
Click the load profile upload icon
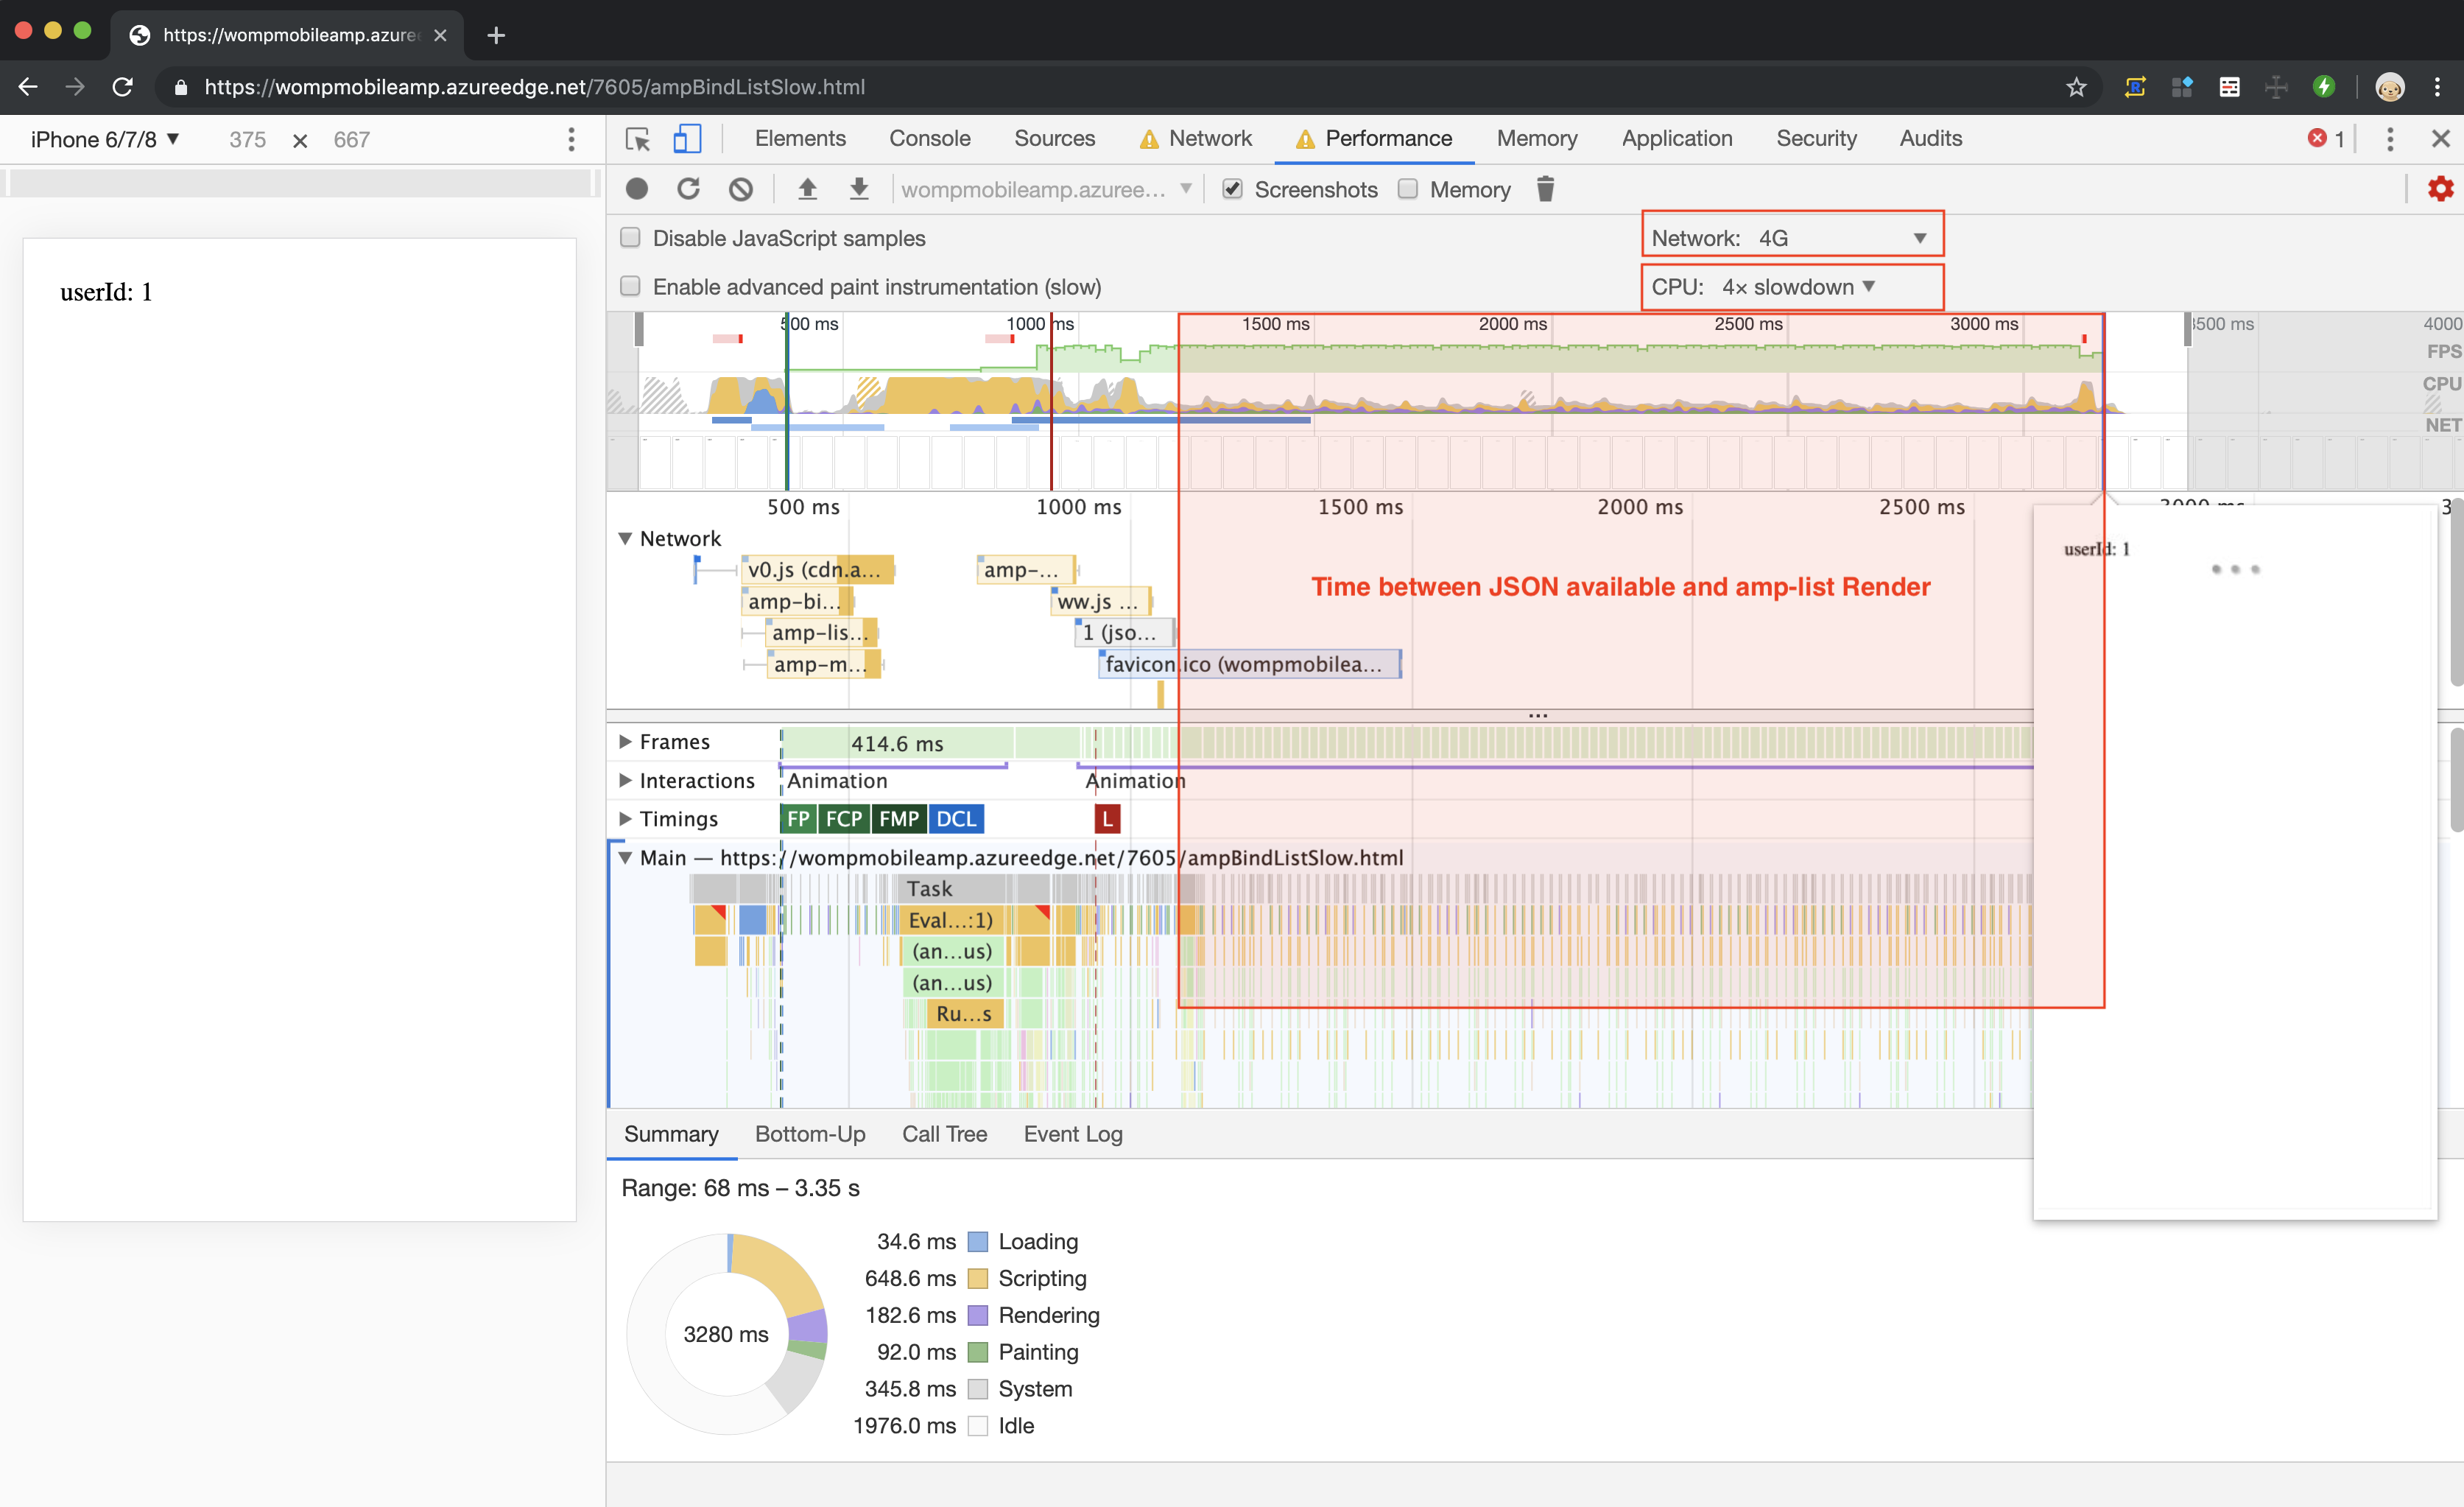(807, 189)
